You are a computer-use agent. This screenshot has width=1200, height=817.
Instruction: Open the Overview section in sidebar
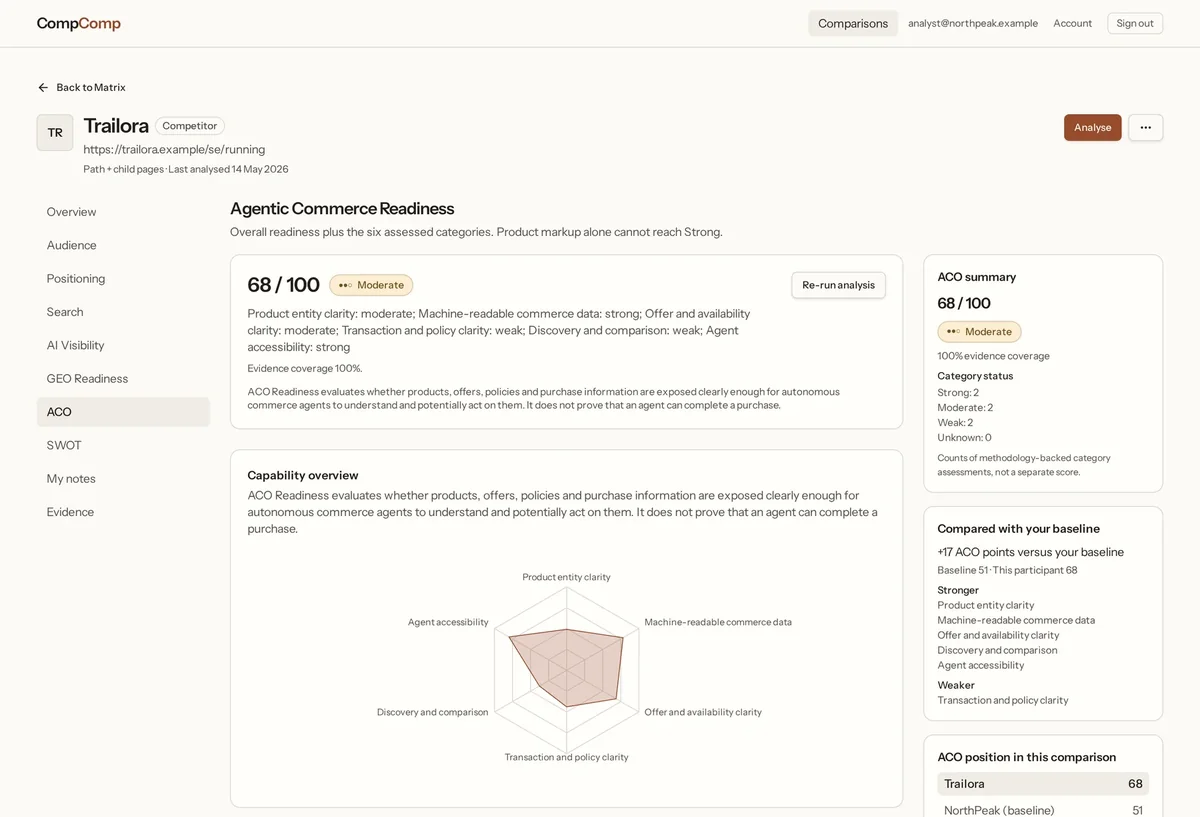[x=123, y=212]
